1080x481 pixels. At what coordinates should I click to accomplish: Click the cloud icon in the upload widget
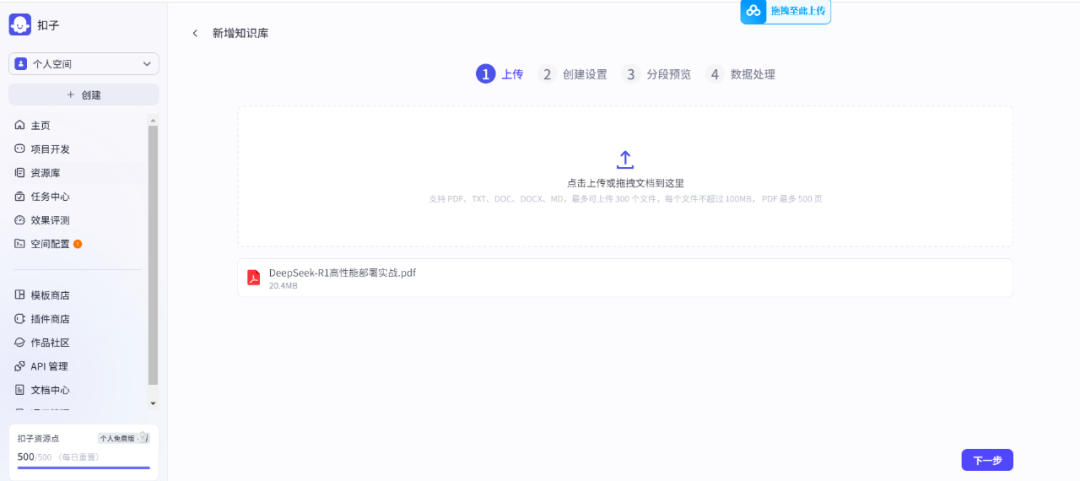point(754,10)
